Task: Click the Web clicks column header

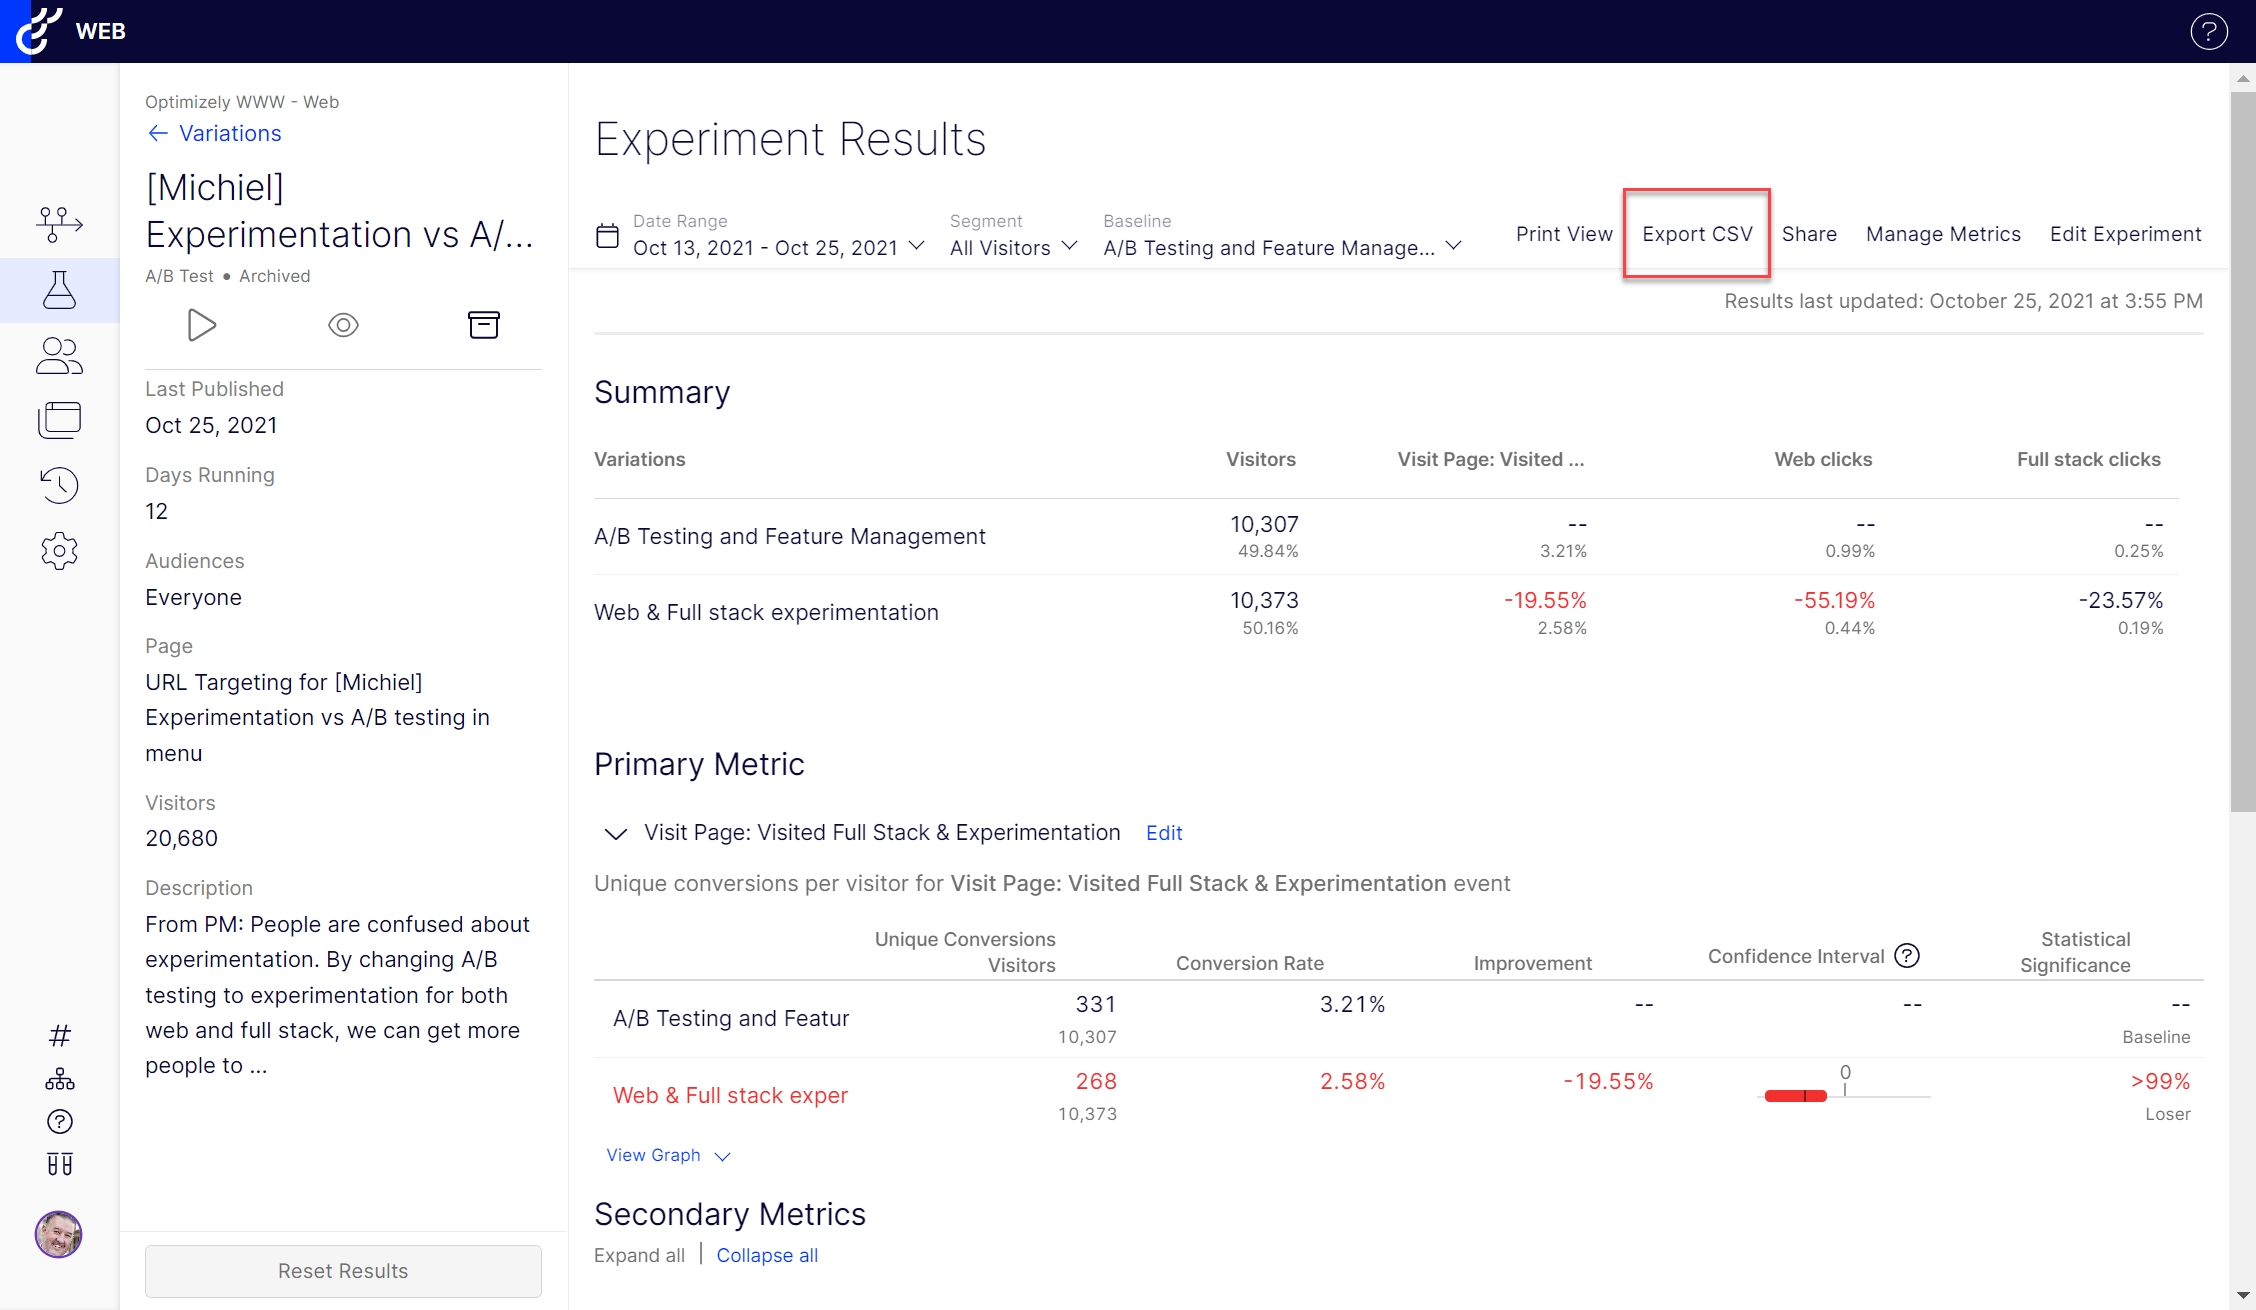Action: [1823, 459]
